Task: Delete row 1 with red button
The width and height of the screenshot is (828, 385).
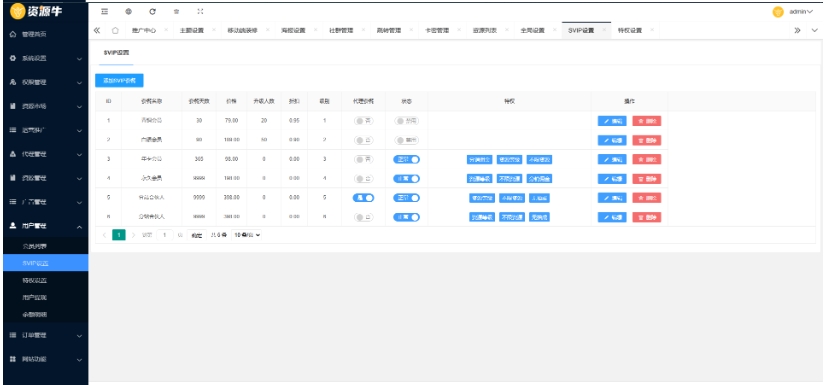Action: pyautogui.click(x=646, y=121)
